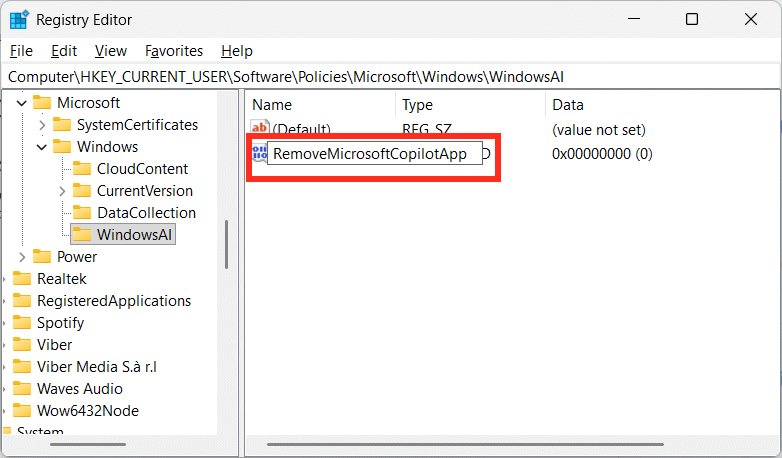782x458 pixels.
Task: Open the Favorites menu
Action: click(174, 51)
